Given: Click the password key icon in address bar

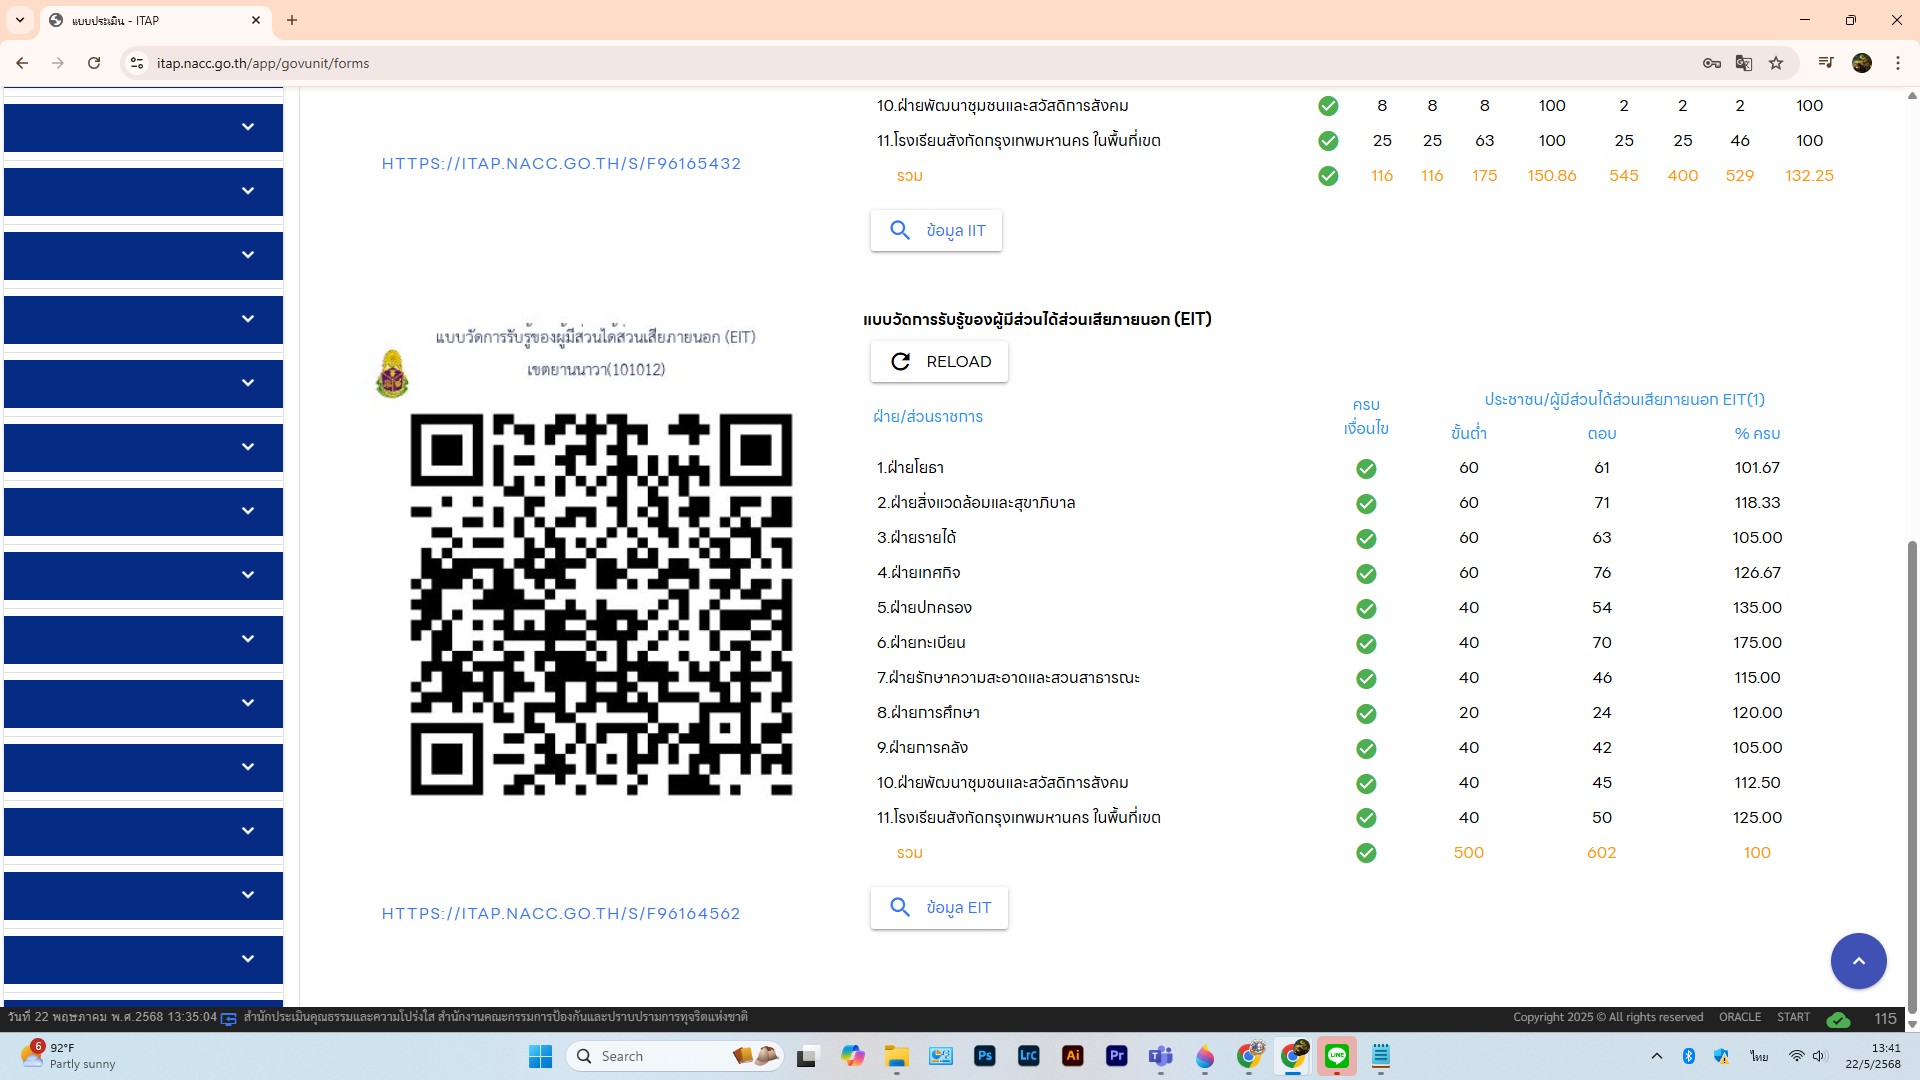Looking at the screenshot, I should point(1711,63).
